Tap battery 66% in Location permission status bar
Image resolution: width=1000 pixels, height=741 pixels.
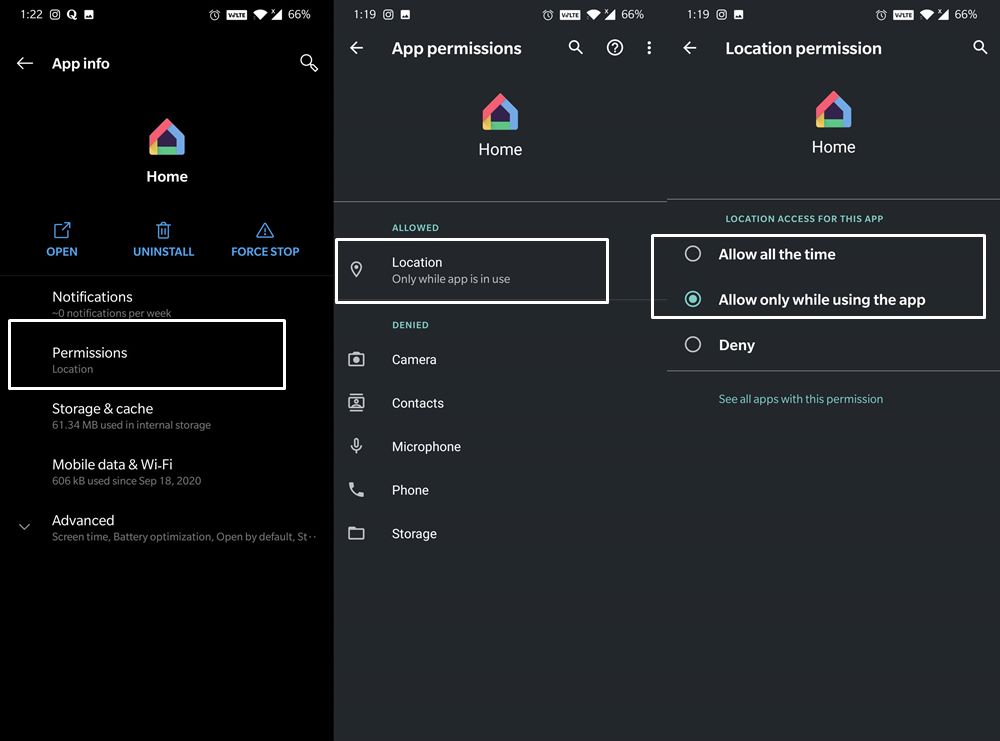point(966,15)
